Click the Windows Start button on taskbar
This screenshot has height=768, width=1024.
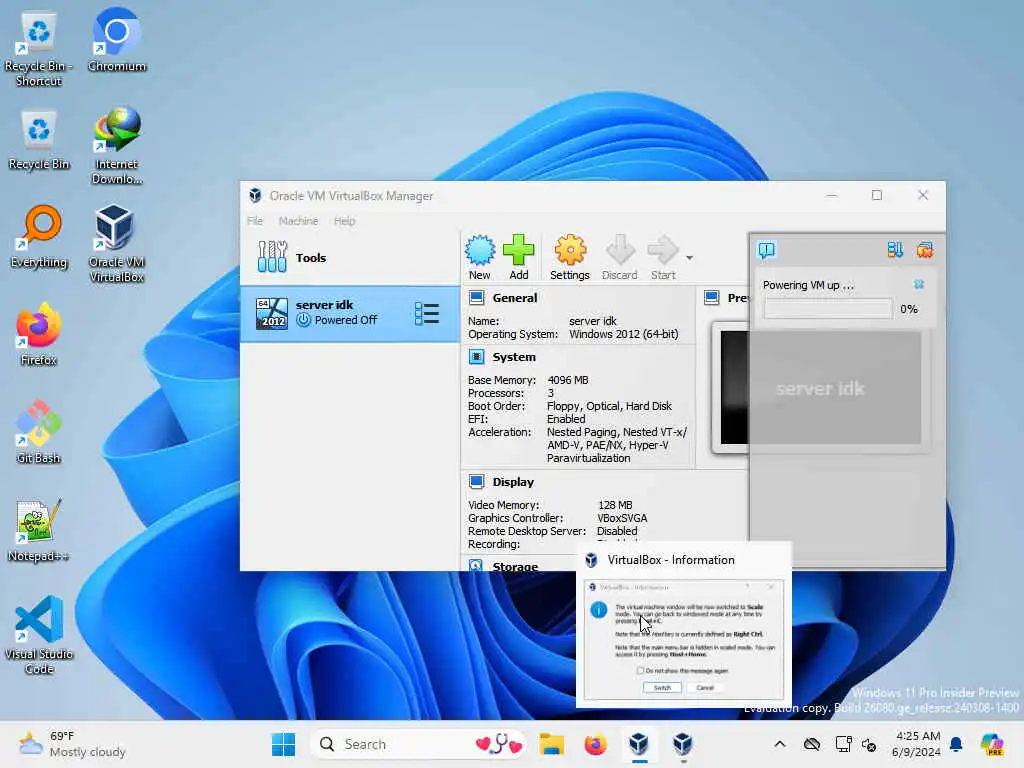(x=283, y=744)
